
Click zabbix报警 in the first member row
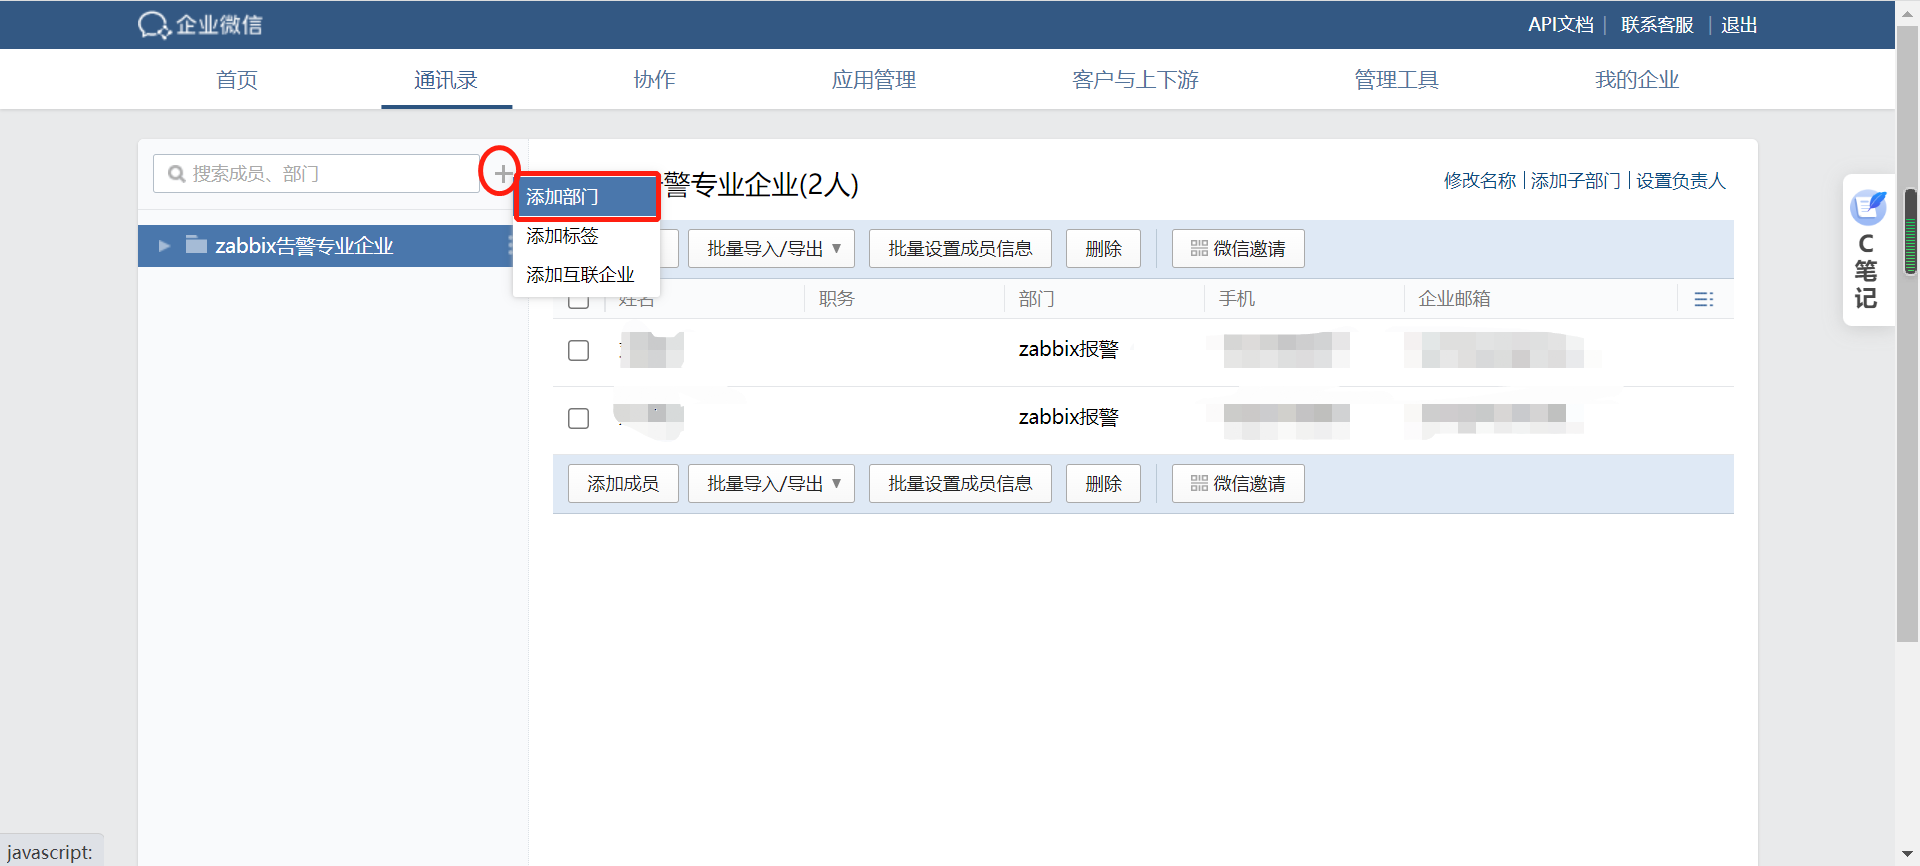click(1068, 349)
